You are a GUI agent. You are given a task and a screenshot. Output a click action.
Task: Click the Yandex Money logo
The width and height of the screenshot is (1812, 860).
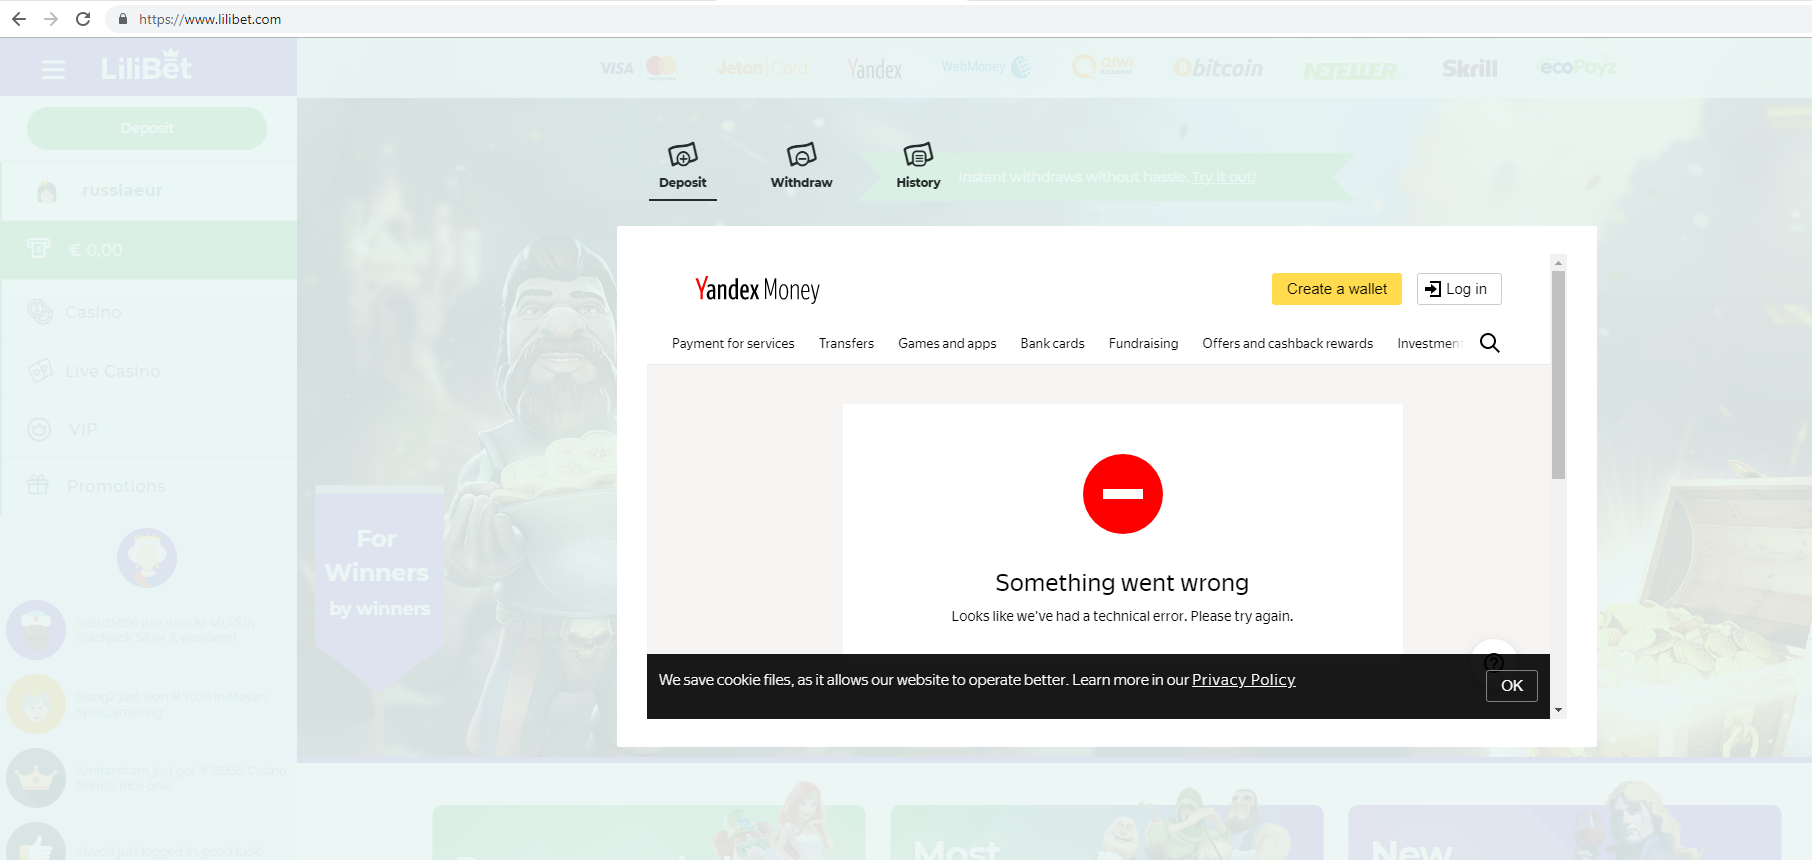[x=757, y=289]
